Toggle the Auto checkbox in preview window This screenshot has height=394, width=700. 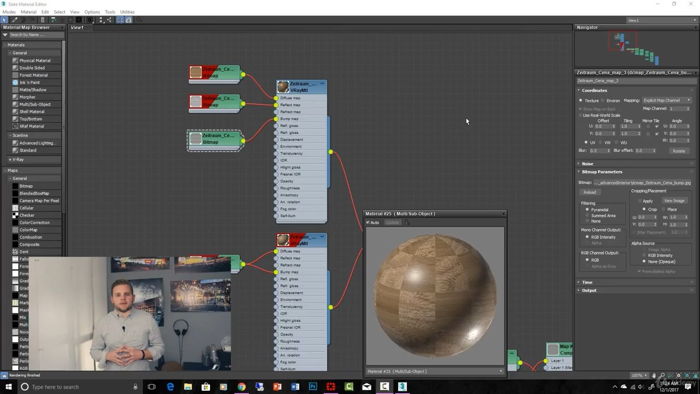pyautogui.click(x=368, y=222)
